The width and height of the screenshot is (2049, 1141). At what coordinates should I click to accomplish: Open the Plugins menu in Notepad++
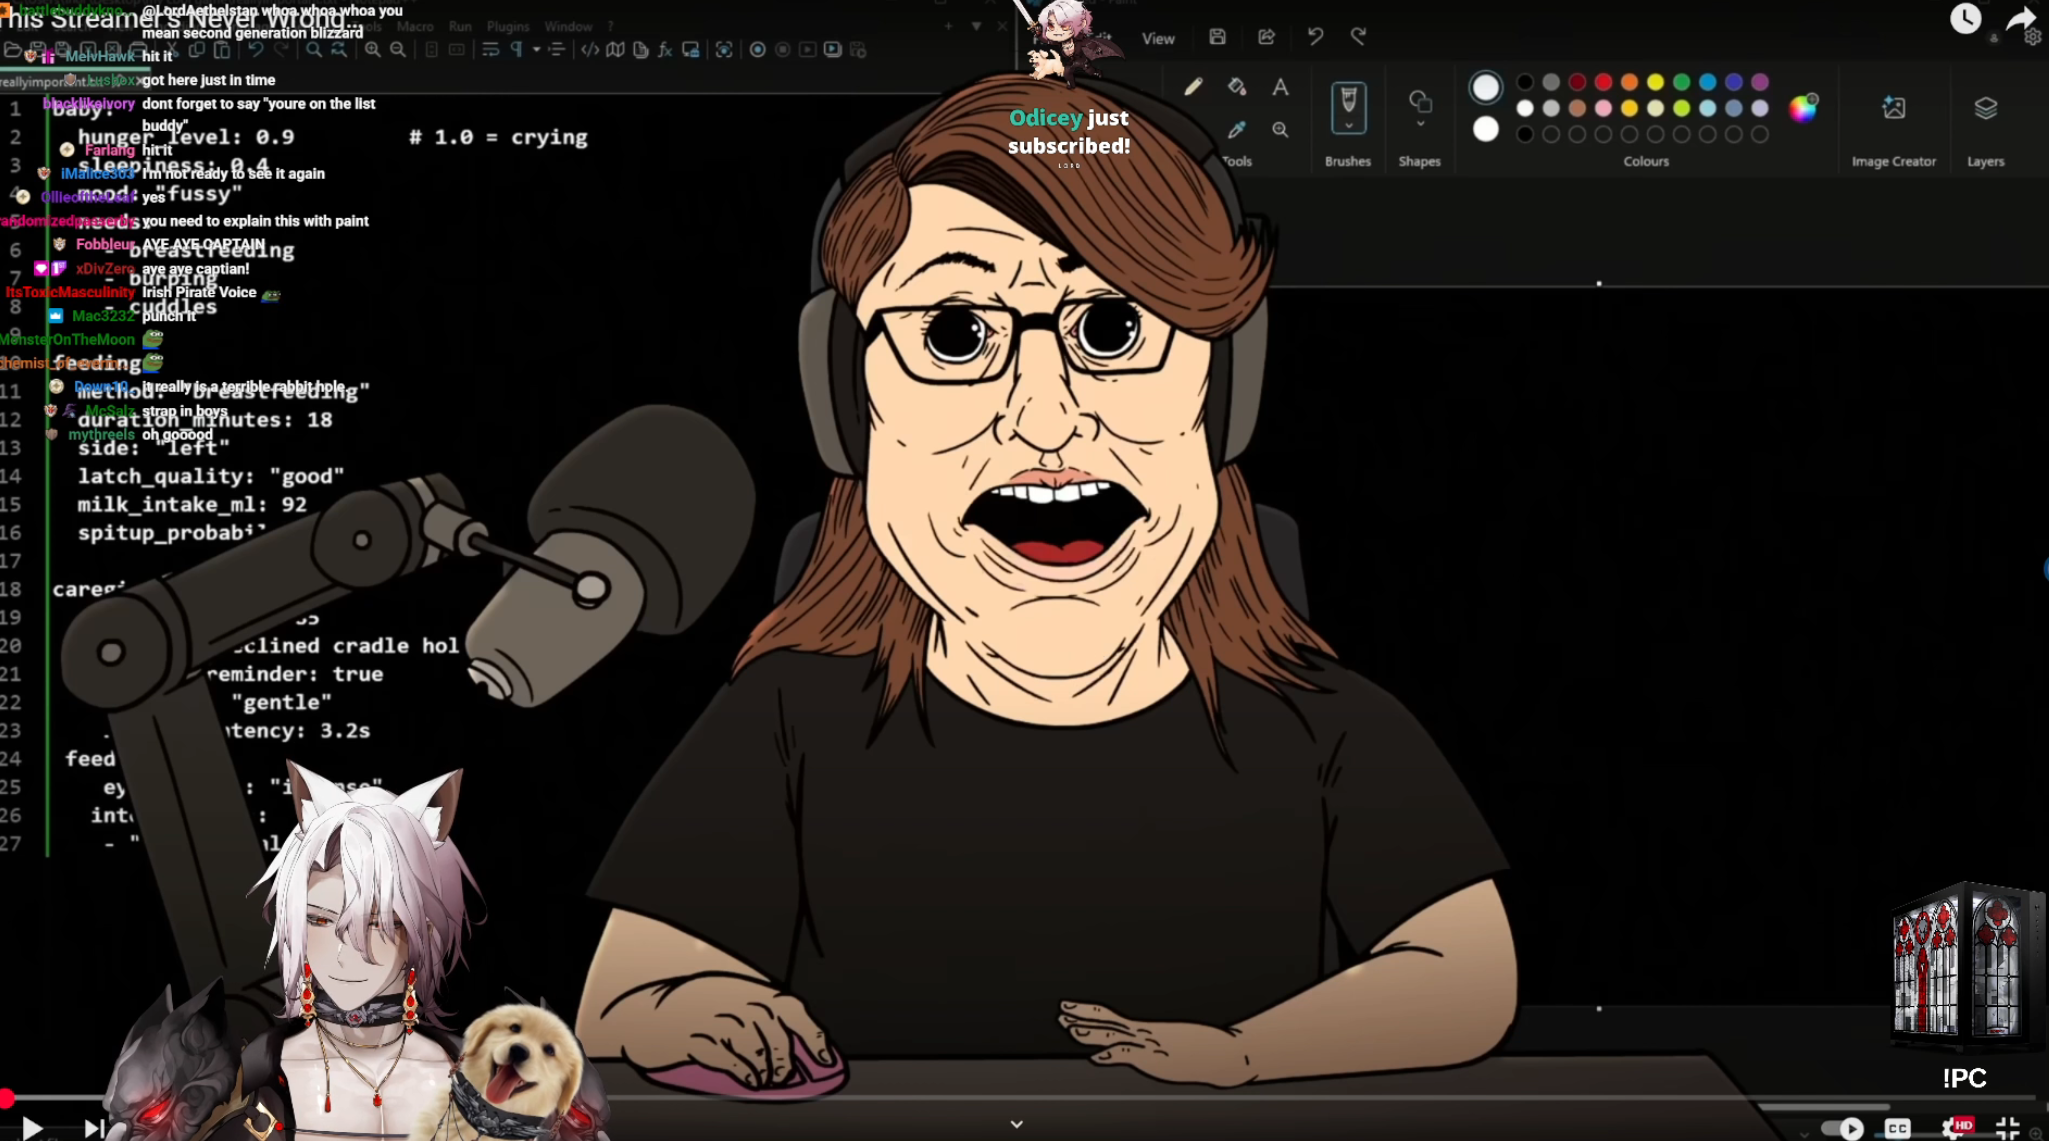[508, 26]
